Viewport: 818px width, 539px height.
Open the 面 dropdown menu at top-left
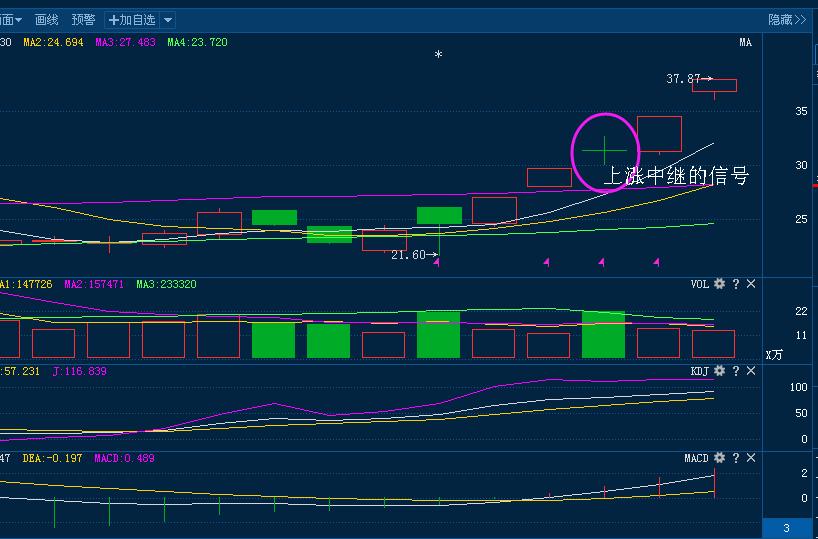tap(11, 20)
